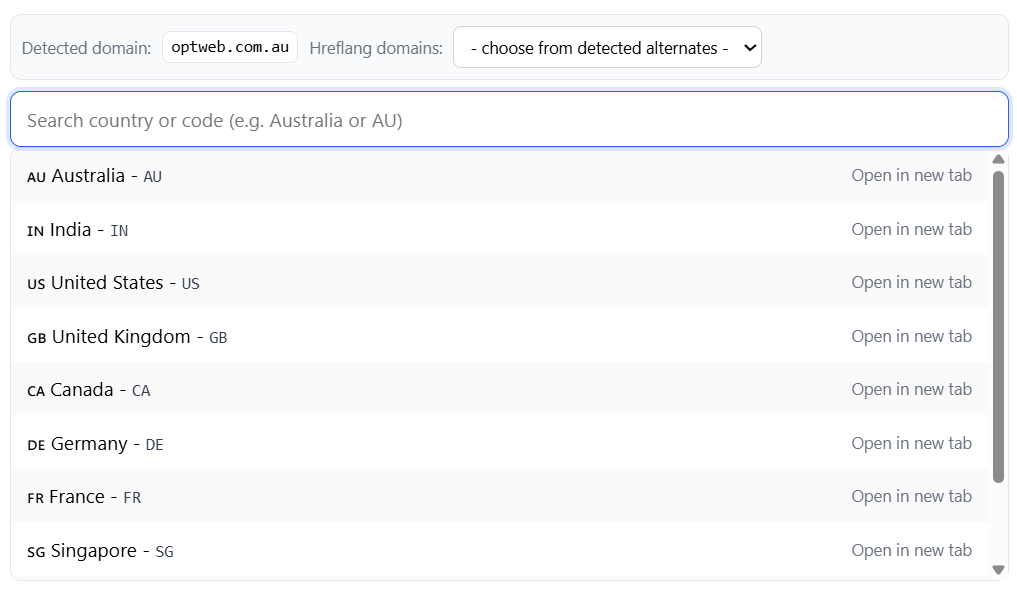Click the FR country code badge for France

point(33,498)
